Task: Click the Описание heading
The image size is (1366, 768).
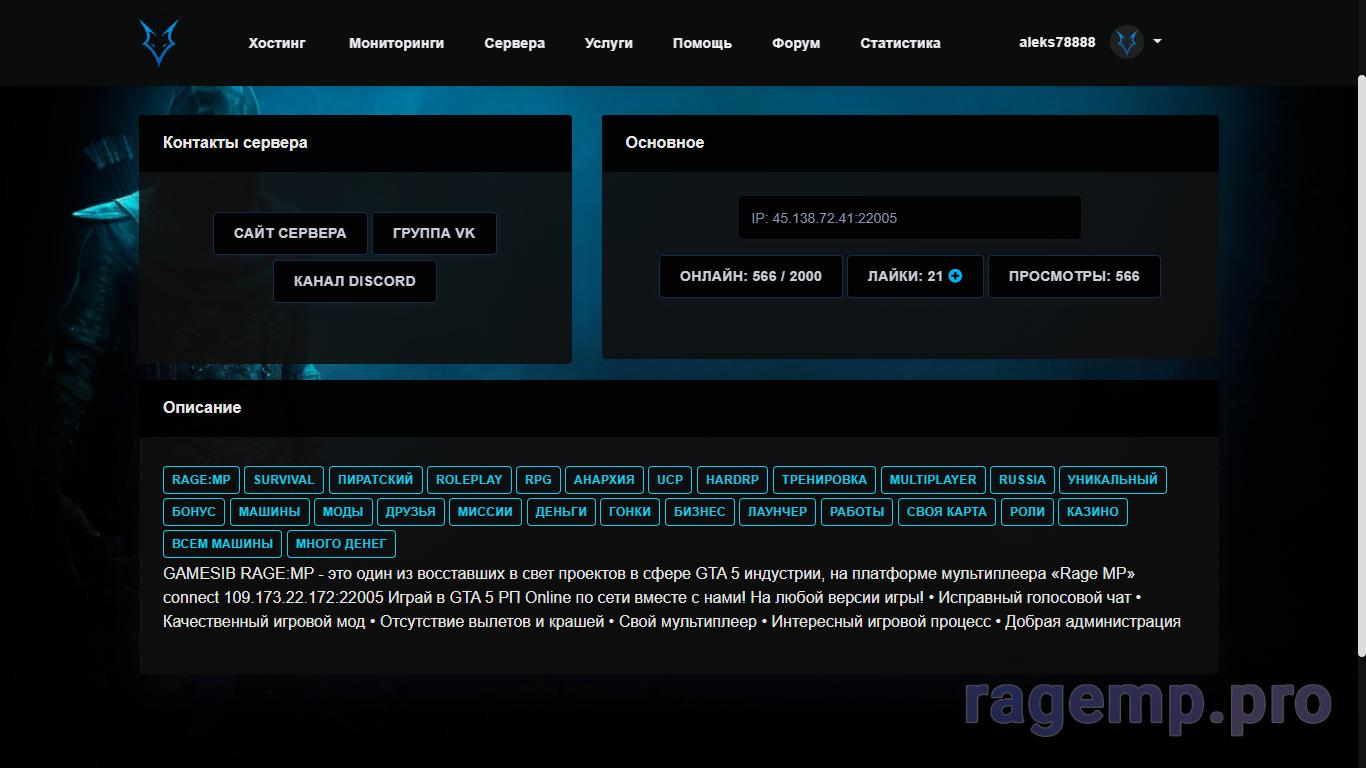Action: [x=202, y=408]
